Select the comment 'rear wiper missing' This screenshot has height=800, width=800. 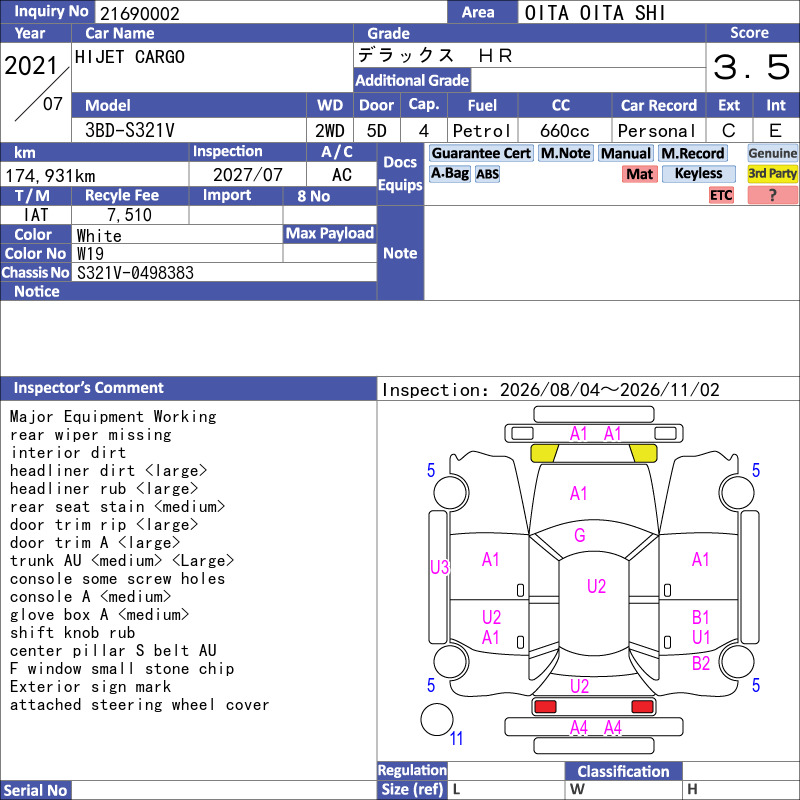coord(91,435)
